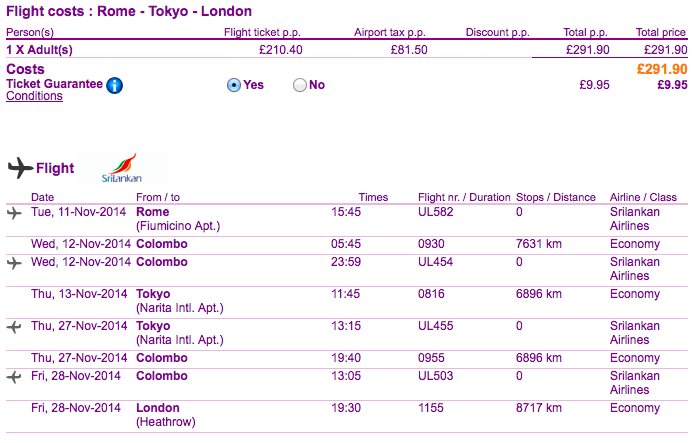Click the Flight costs Rome - Tokyo - London heading
The image size is (697, 443).
129,11
